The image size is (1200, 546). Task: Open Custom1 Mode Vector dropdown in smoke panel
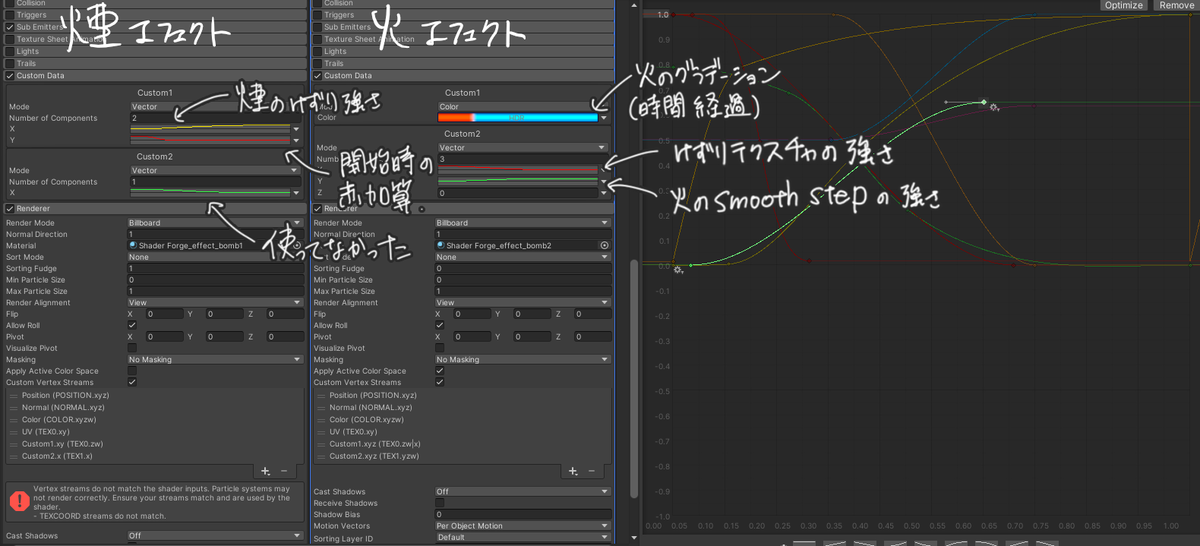click(215, 106)
